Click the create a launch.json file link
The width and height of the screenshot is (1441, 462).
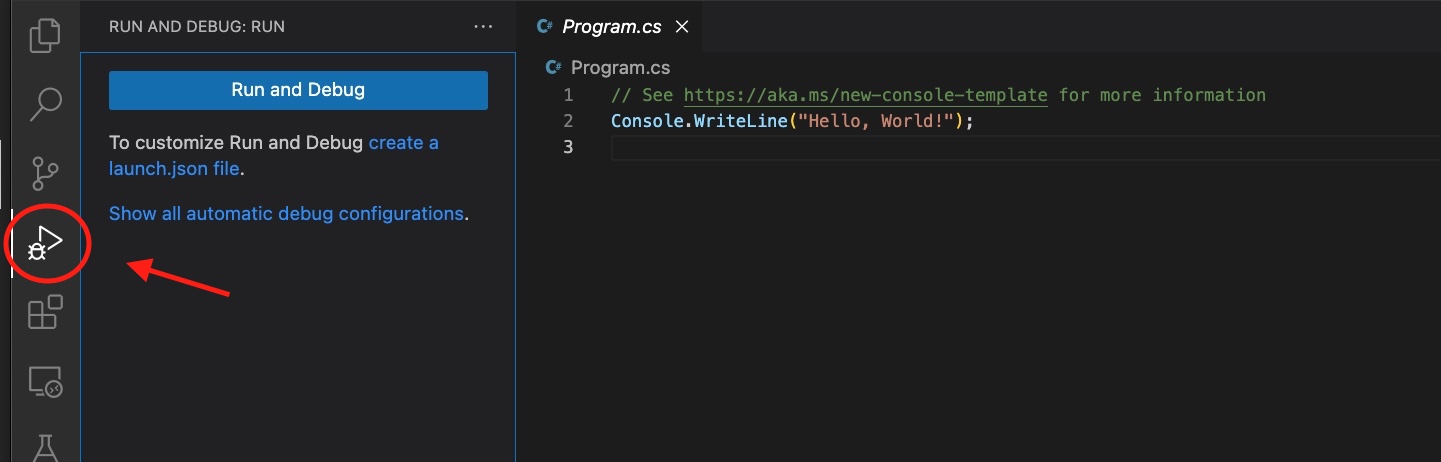tap(274, 156)
